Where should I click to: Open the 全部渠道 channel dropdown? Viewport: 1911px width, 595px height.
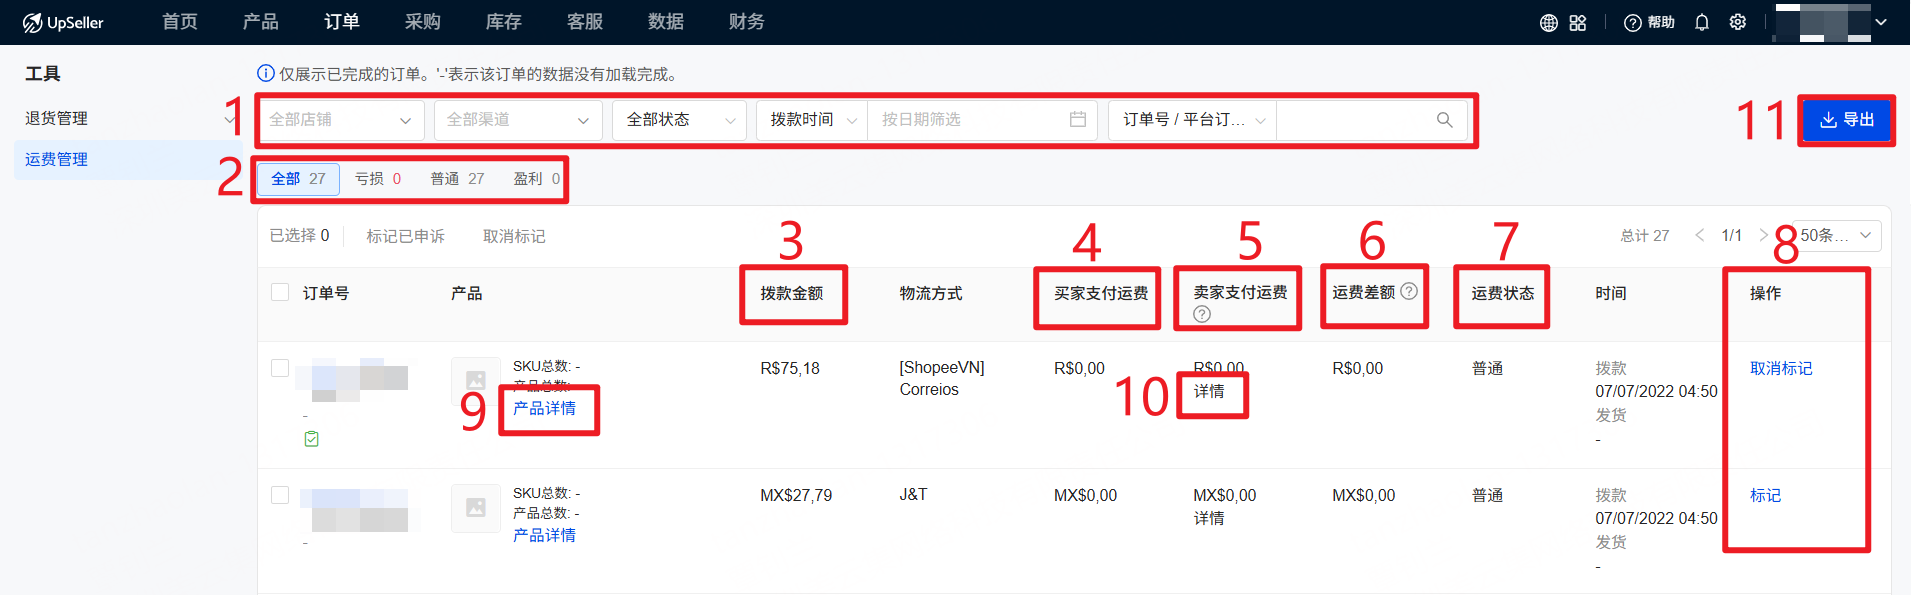pyautogui.click(x=517, y=120)
